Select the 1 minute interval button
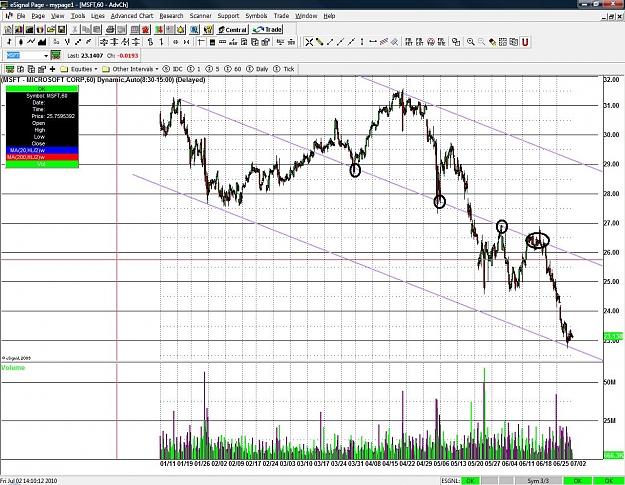This screenshot has height=485, width=625. click(x=194, y=69)
